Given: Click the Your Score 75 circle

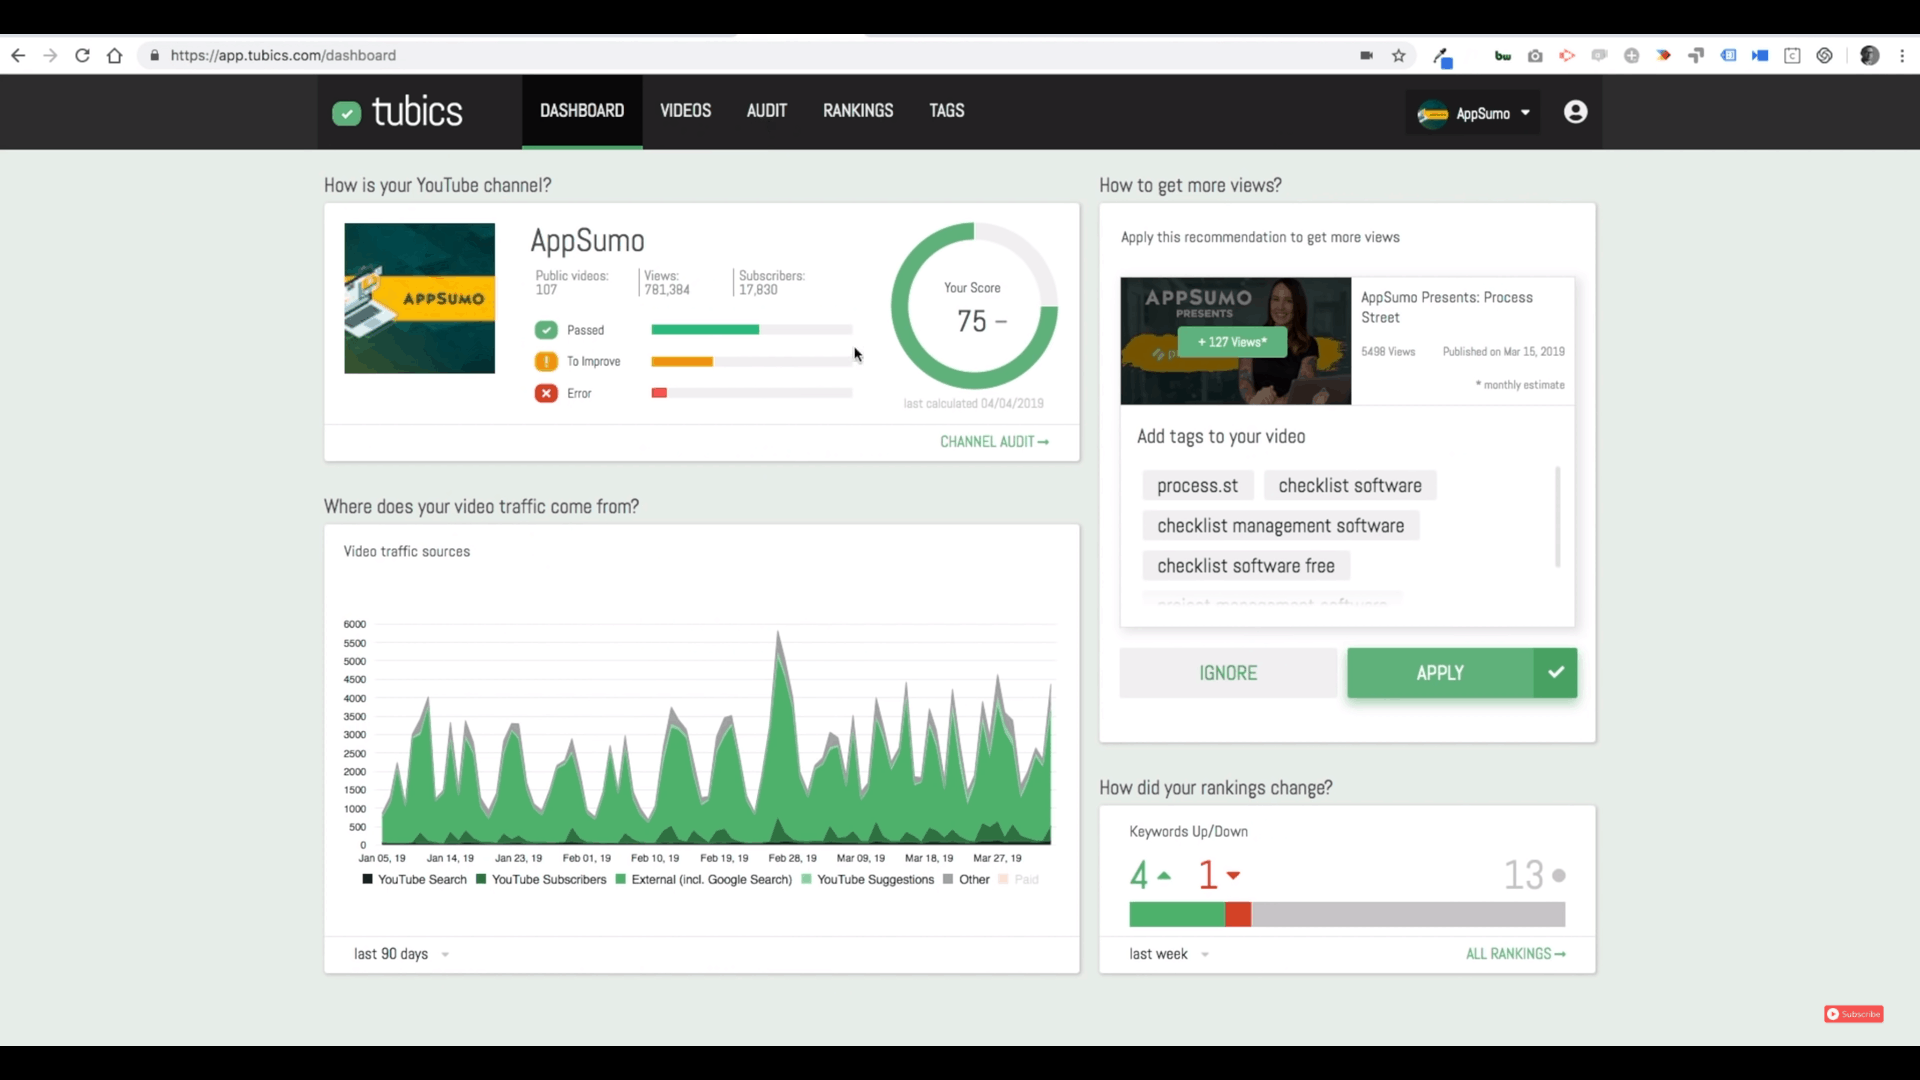Looking at the screenshot, I should coord(974,306).
